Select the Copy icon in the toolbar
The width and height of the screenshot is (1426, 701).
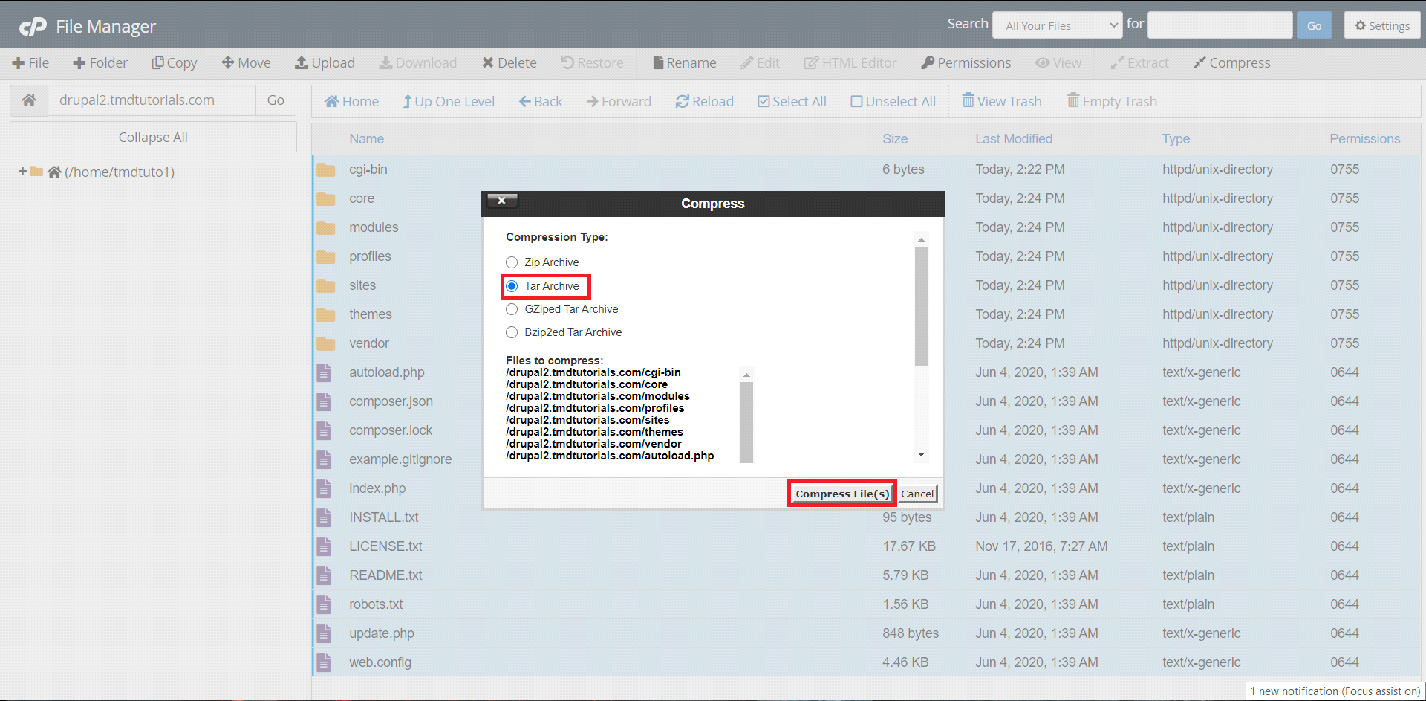pos(173,62)
